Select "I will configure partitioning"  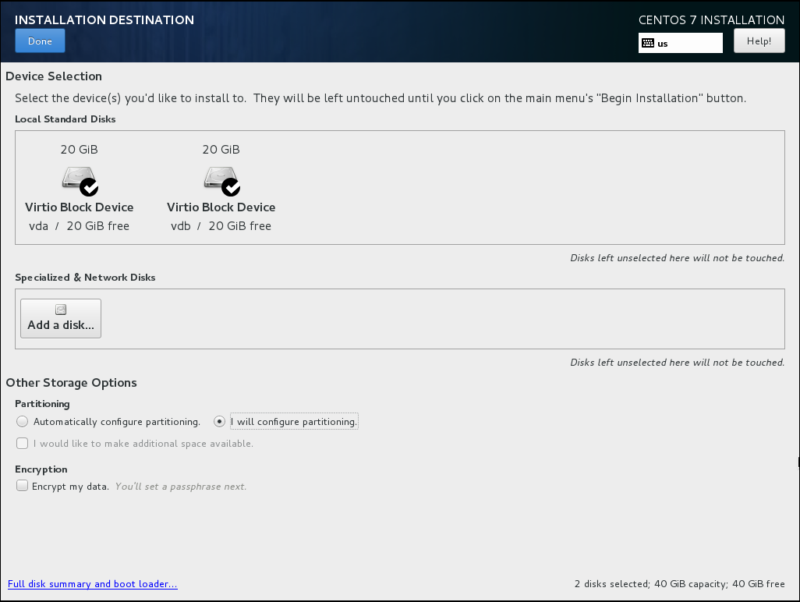[x=218, y=421]
